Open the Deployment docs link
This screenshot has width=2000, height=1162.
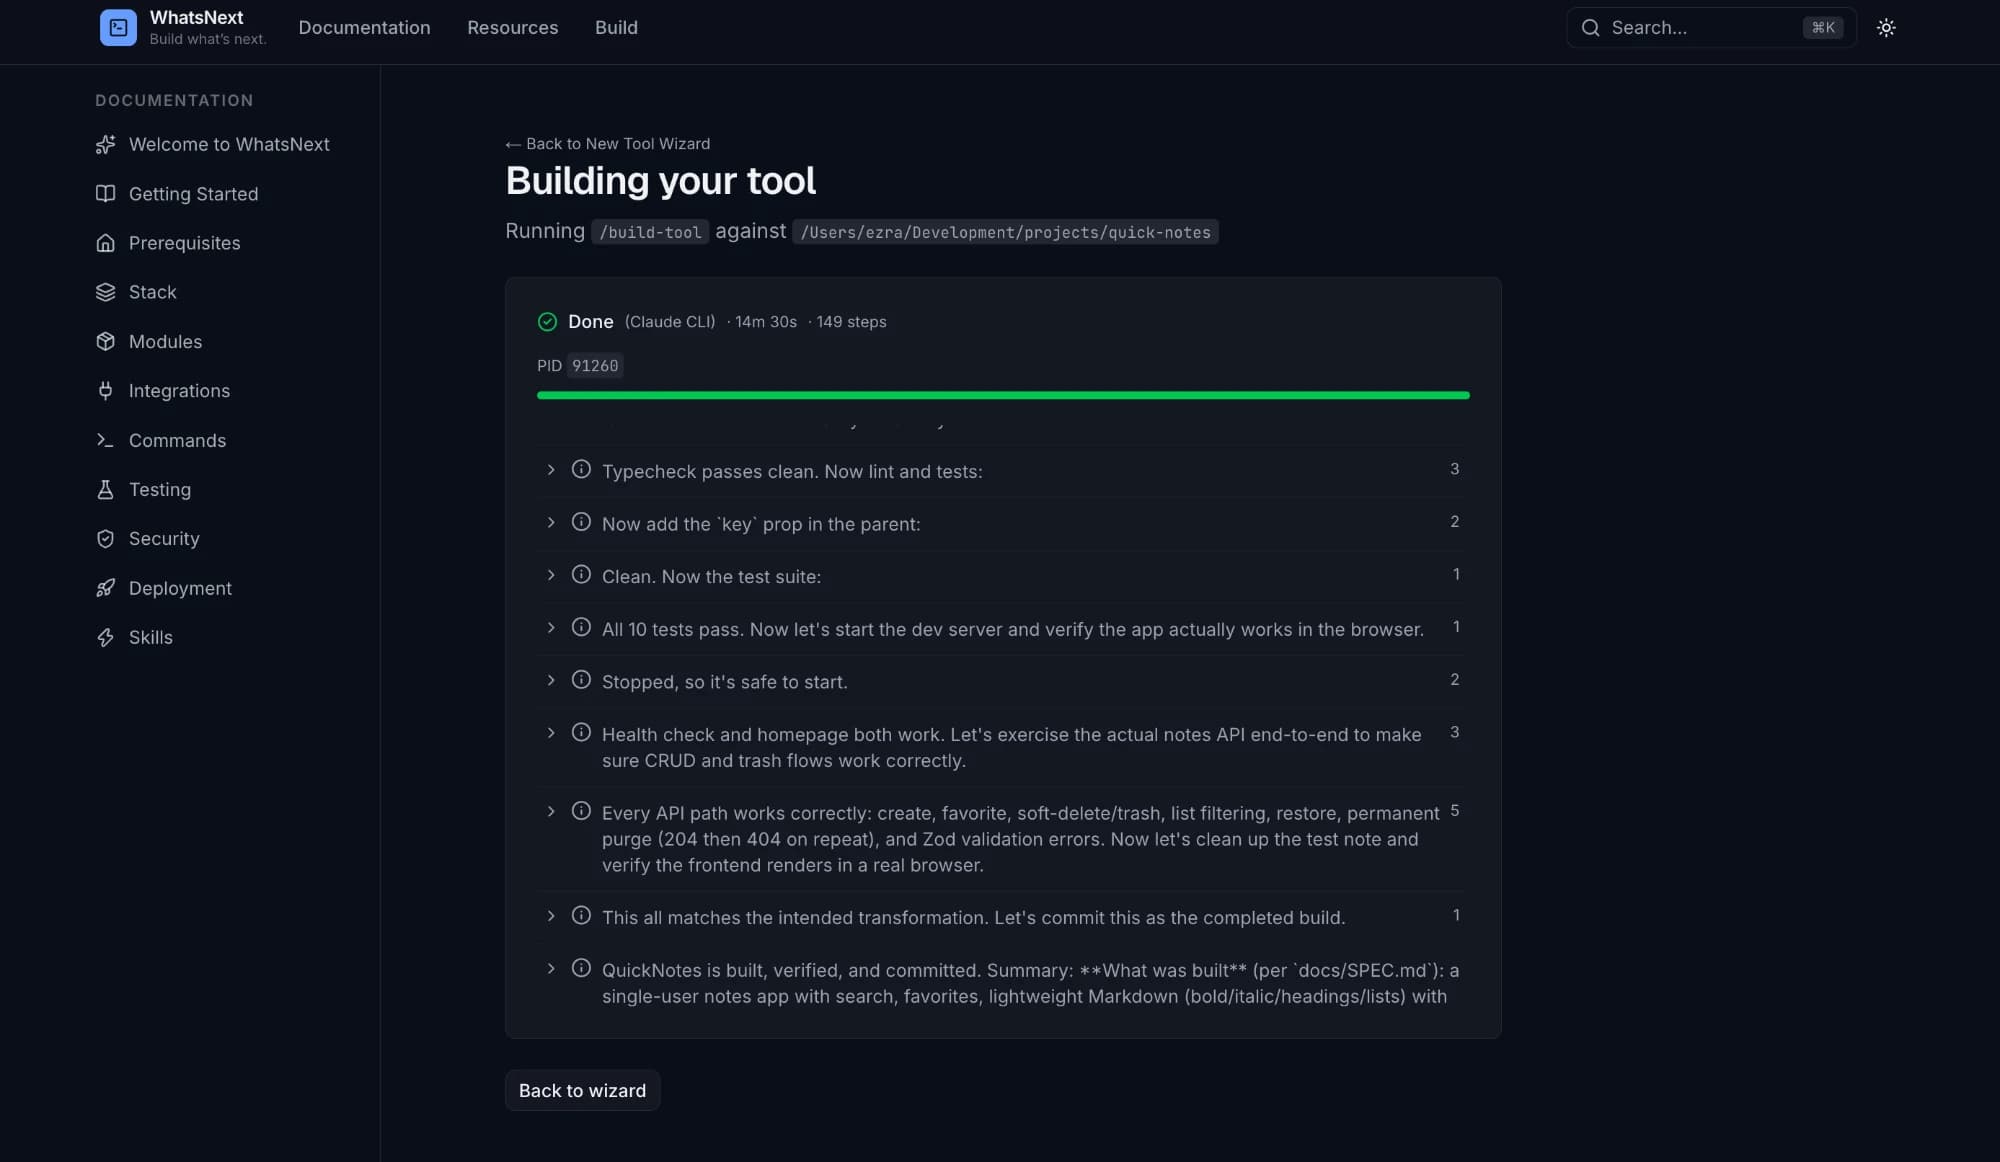(x=180, y=588)
